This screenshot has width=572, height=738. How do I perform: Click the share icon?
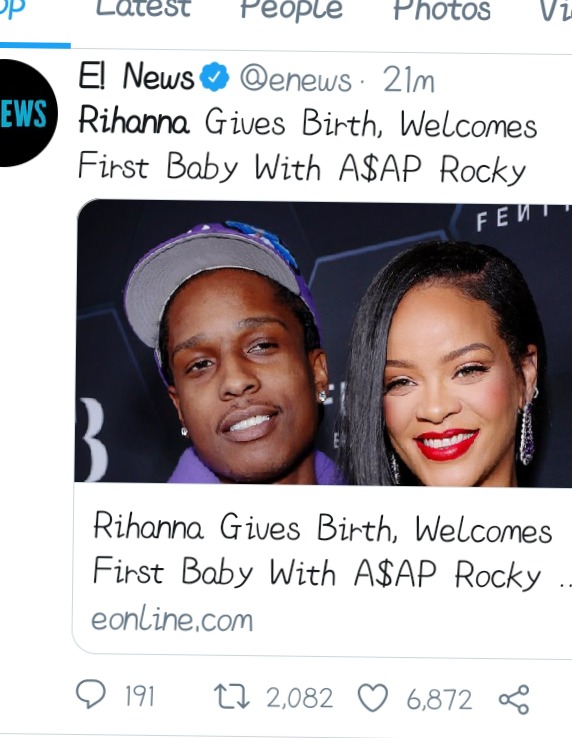click(514, 699)
